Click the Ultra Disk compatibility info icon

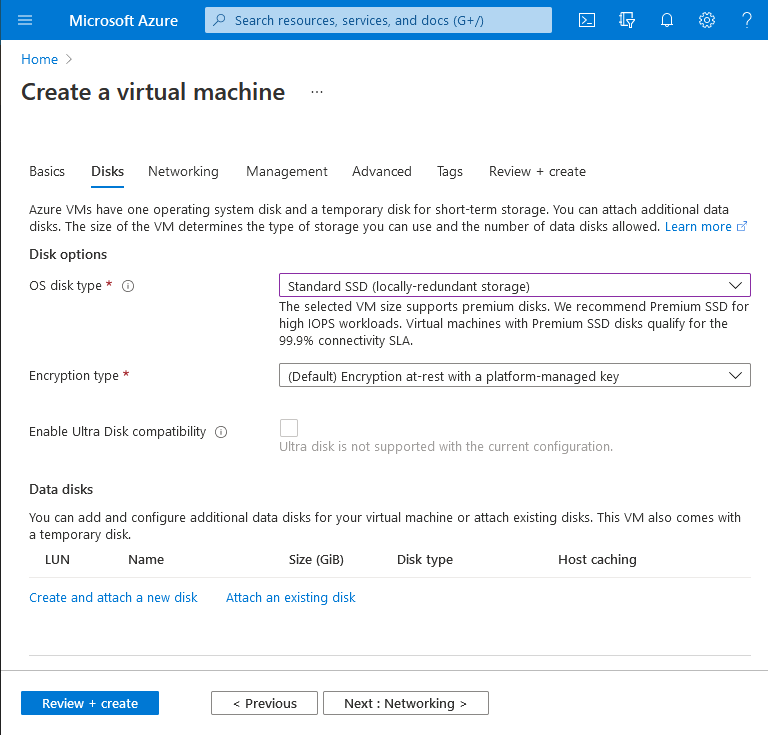[x=221, y=432]
